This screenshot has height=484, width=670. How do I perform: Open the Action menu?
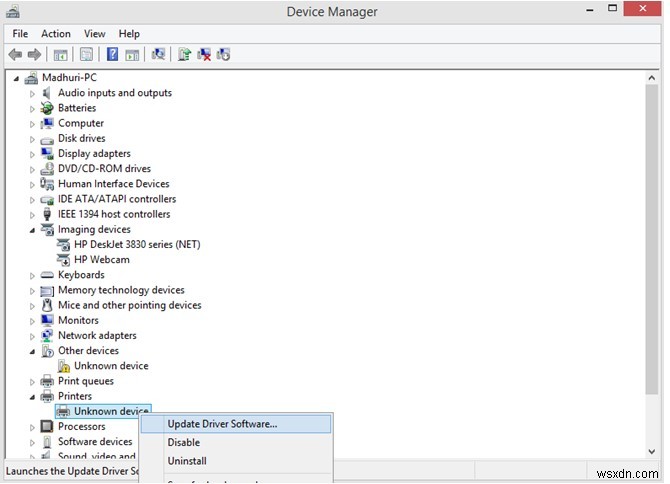point(56,34)
